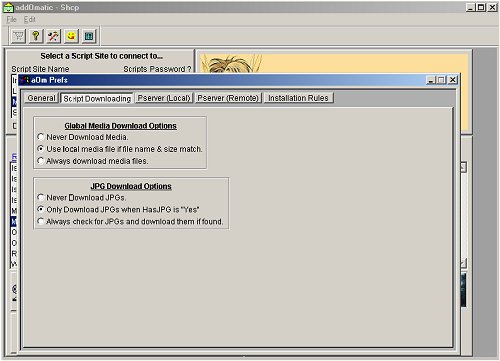Image resolution: width=500 pixels, height=361 pixels.
Task: Open the Edit menu in main window
Action: click(x=29, y=19)
